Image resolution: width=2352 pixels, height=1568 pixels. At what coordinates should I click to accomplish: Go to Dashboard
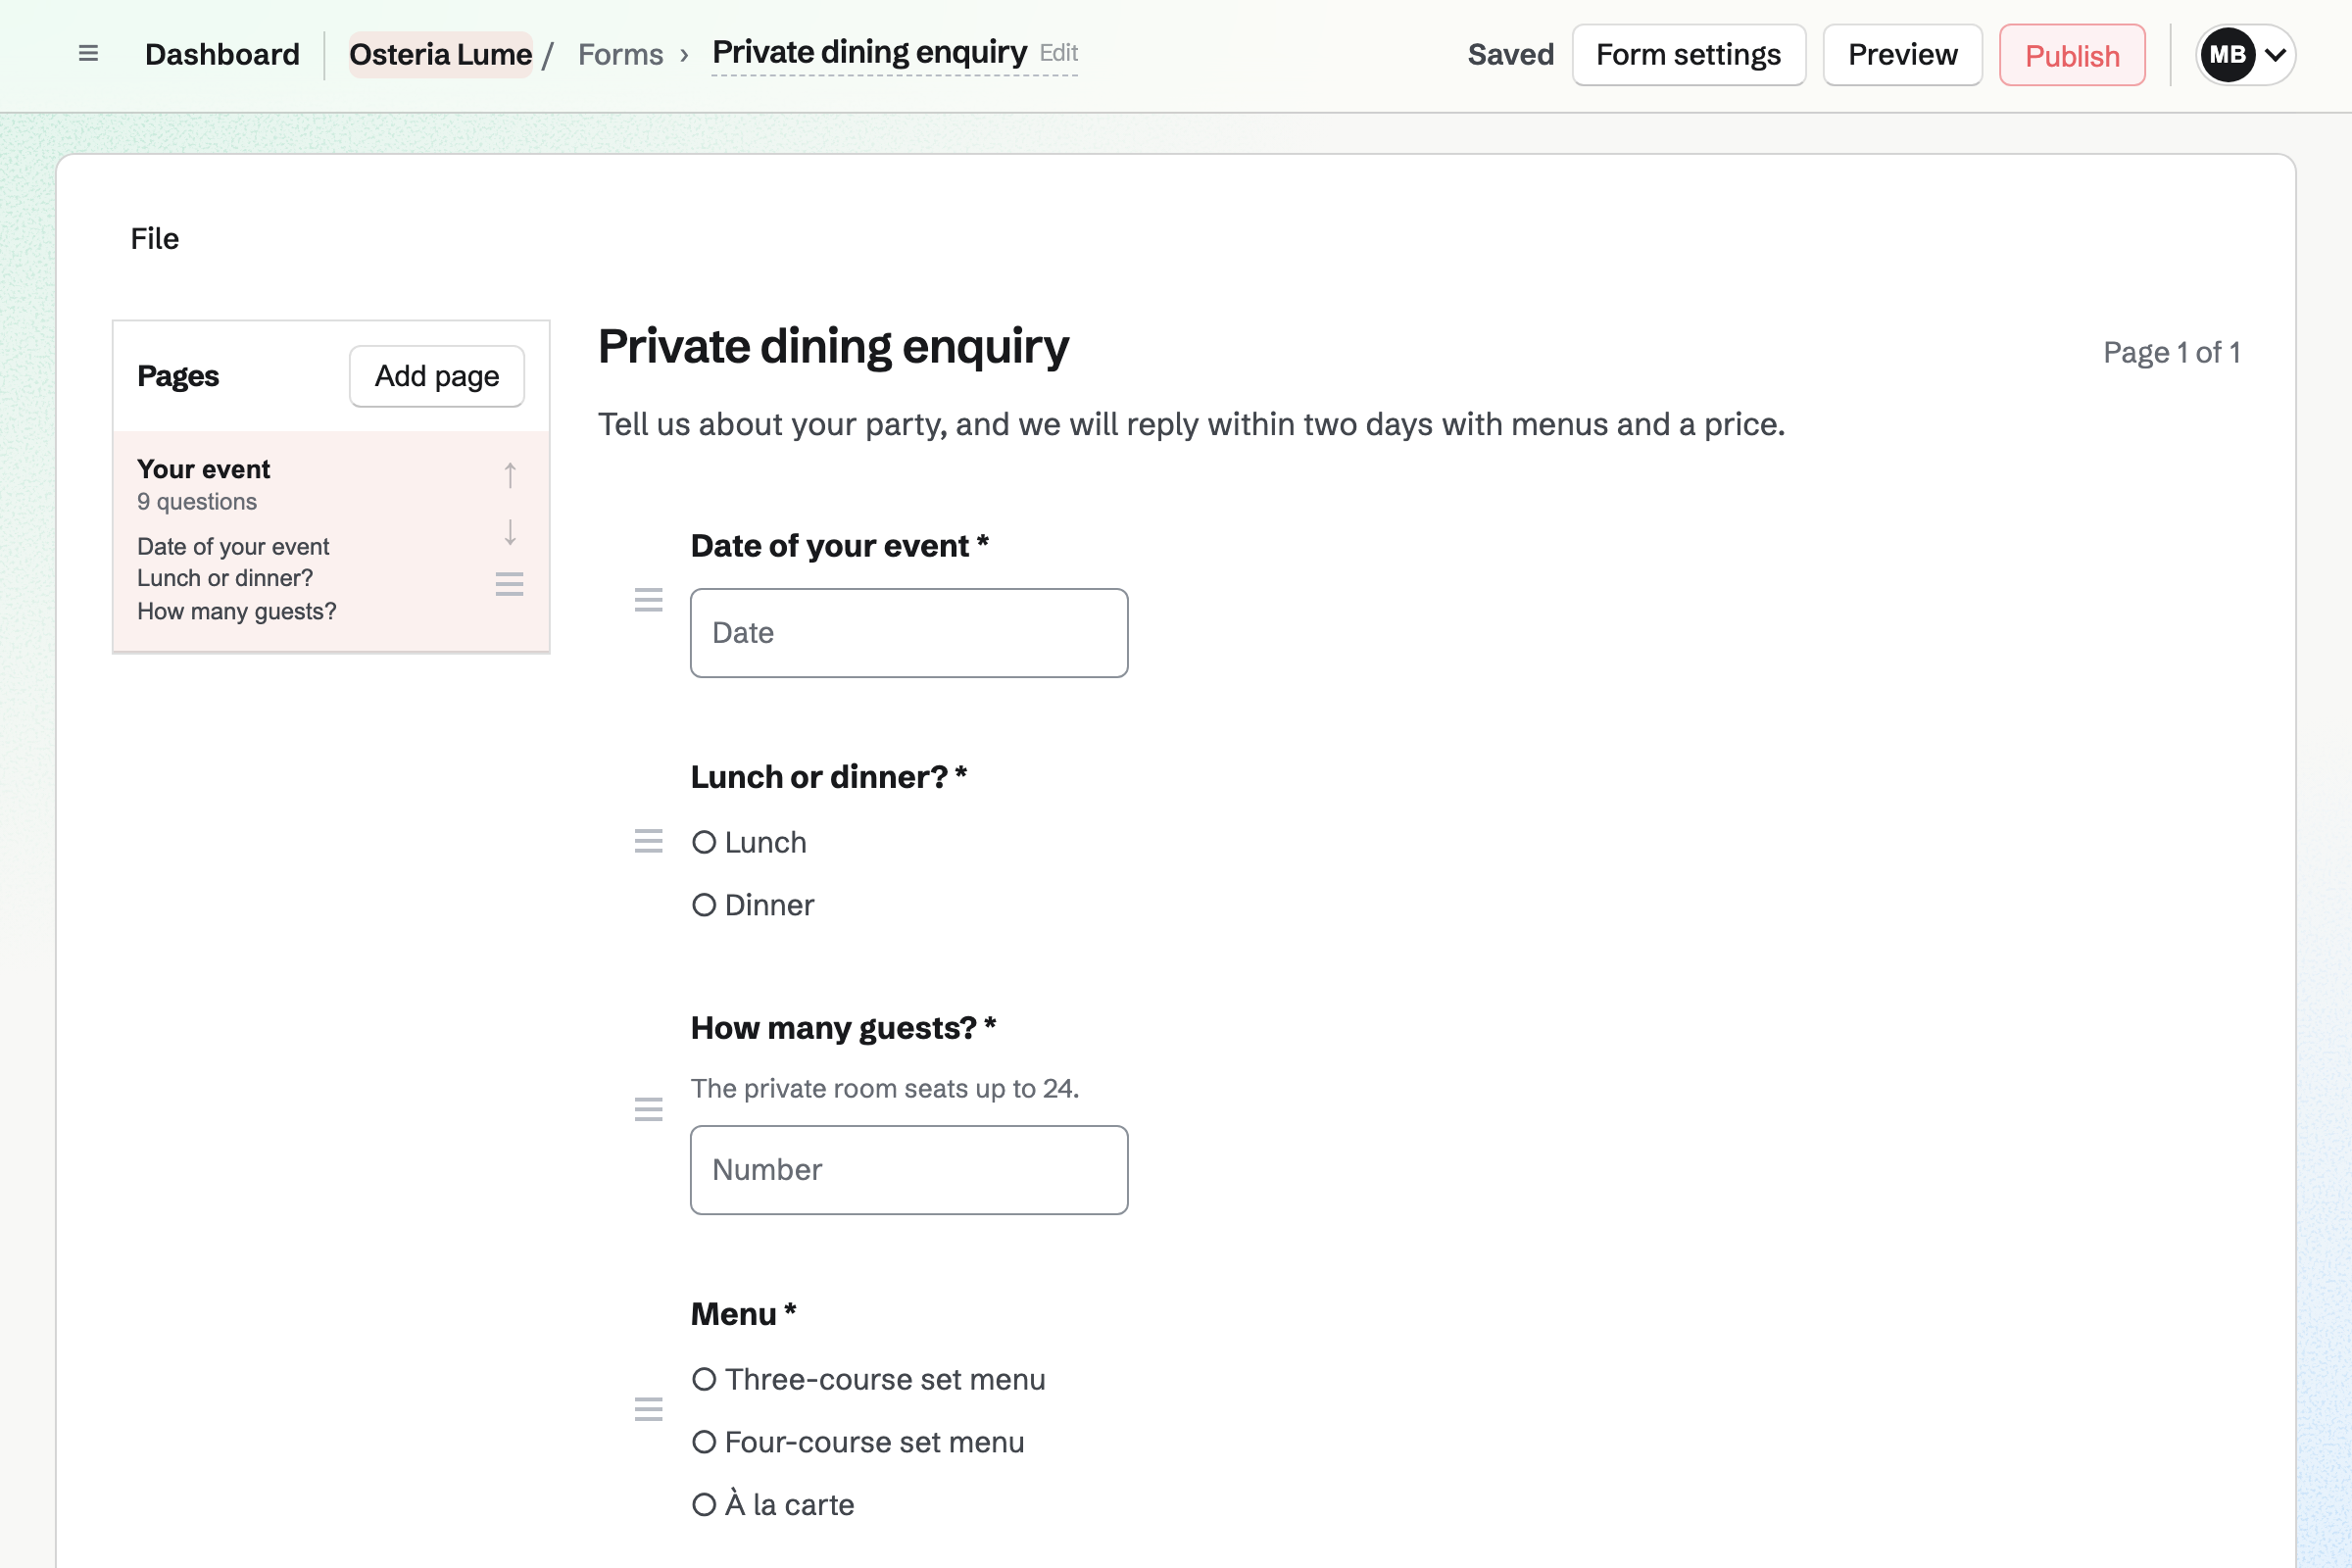coord(222,55)
